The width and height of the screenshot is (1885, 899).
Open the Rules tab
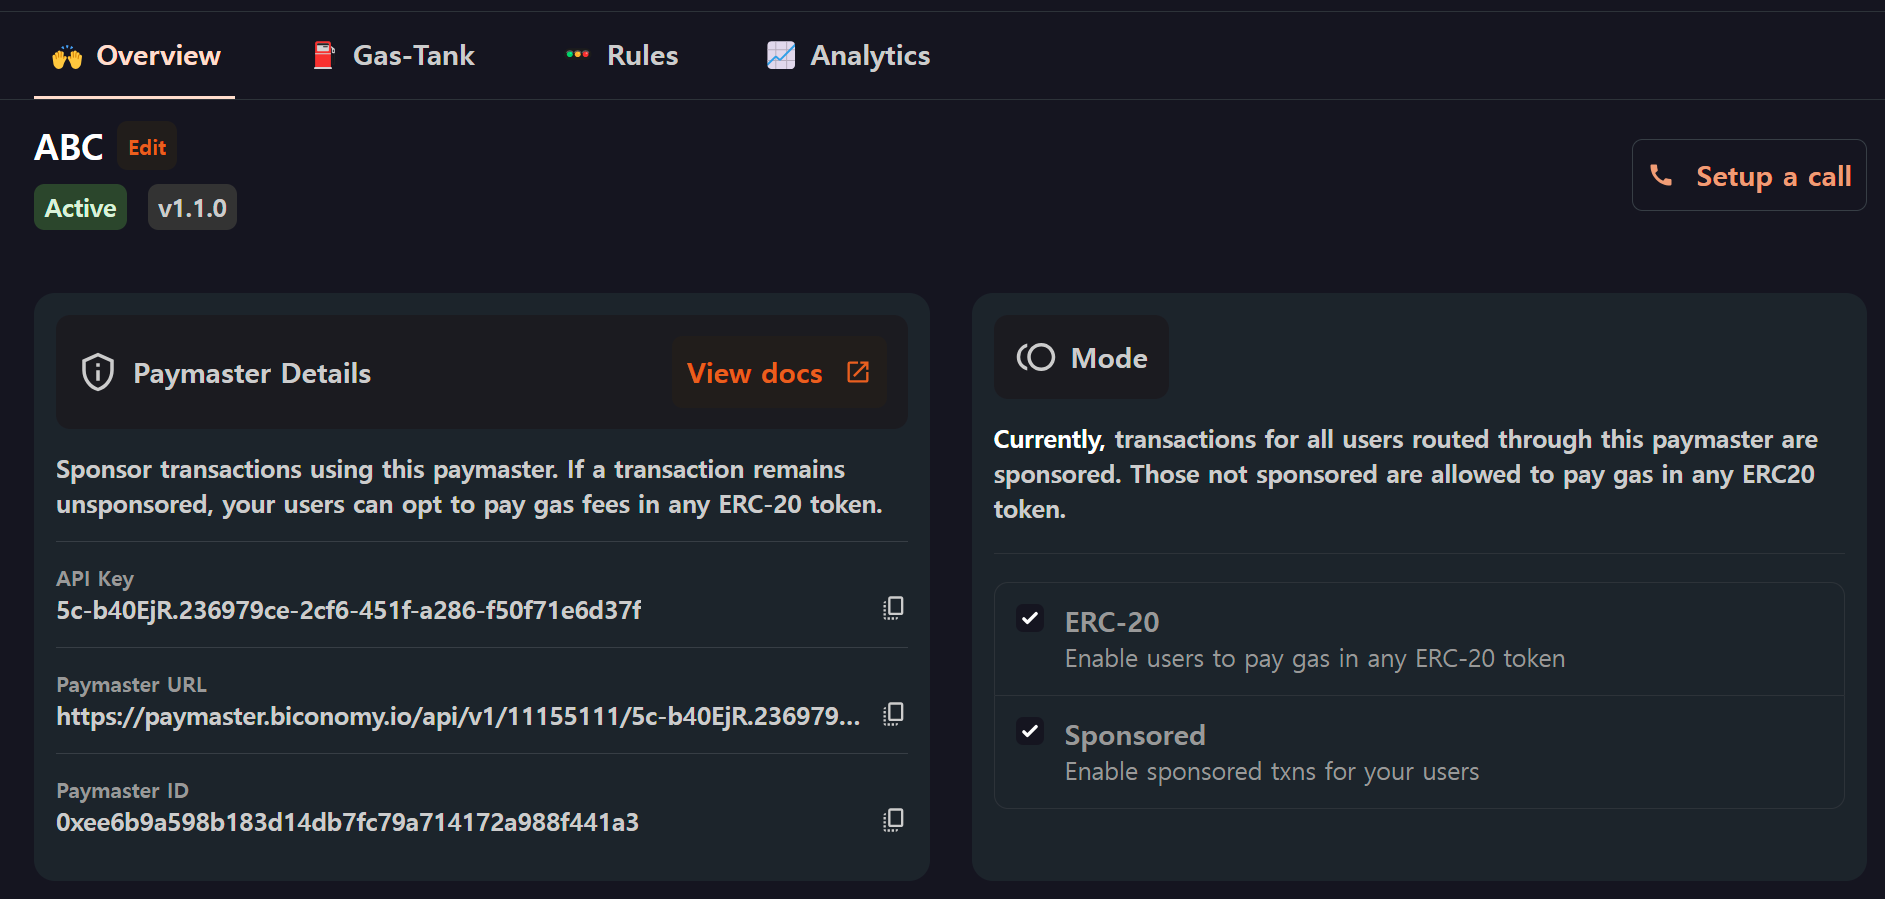621,56
